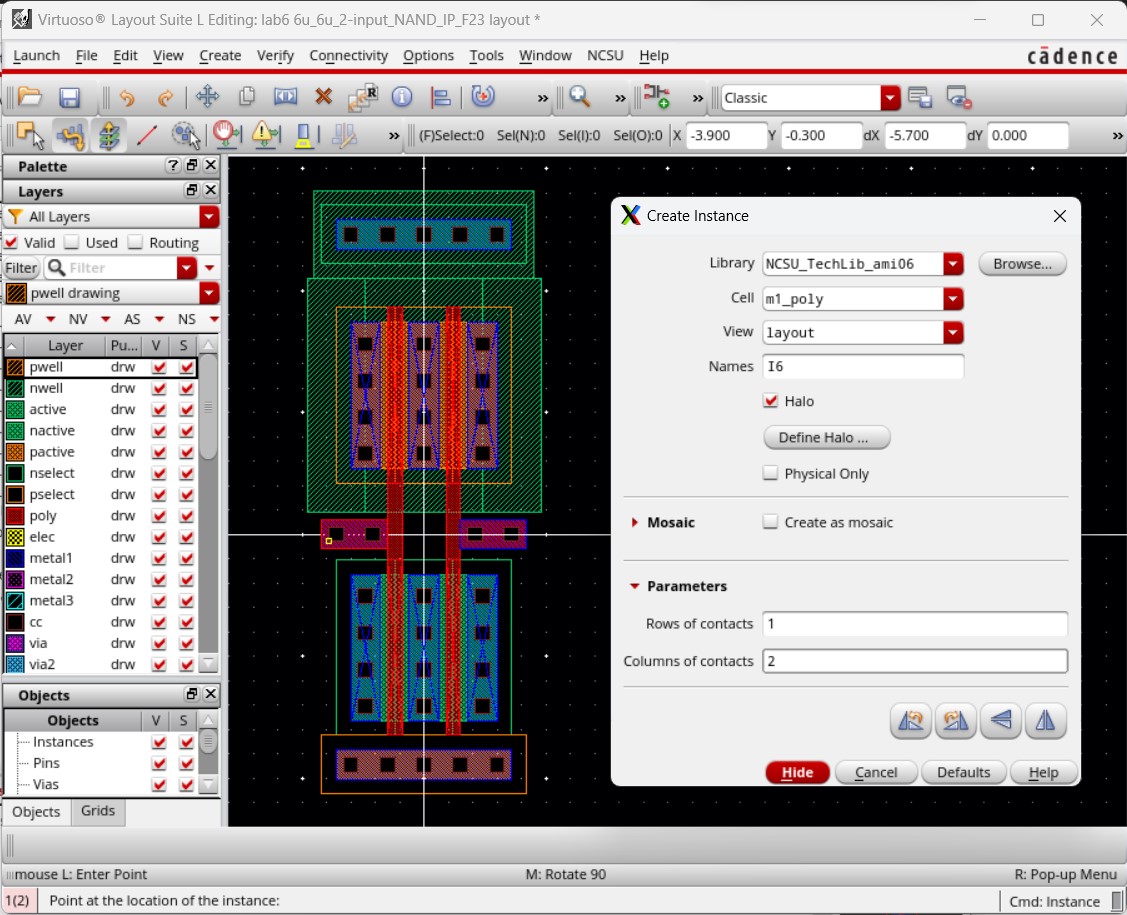Click the Undo arrow icon

pyautogui.click(x=127, y=97)
